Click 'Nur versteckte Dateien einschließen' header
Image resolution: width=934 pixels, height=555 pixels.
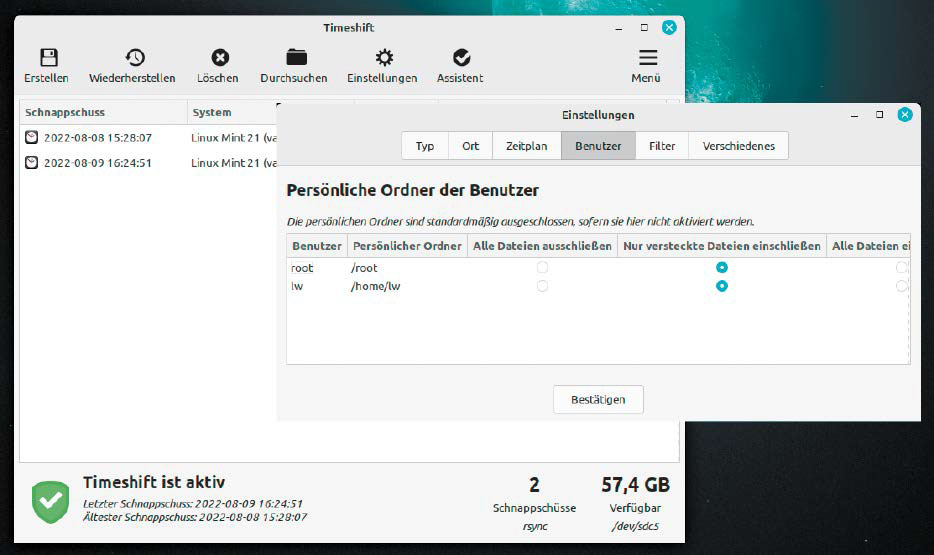coord(722,246)
